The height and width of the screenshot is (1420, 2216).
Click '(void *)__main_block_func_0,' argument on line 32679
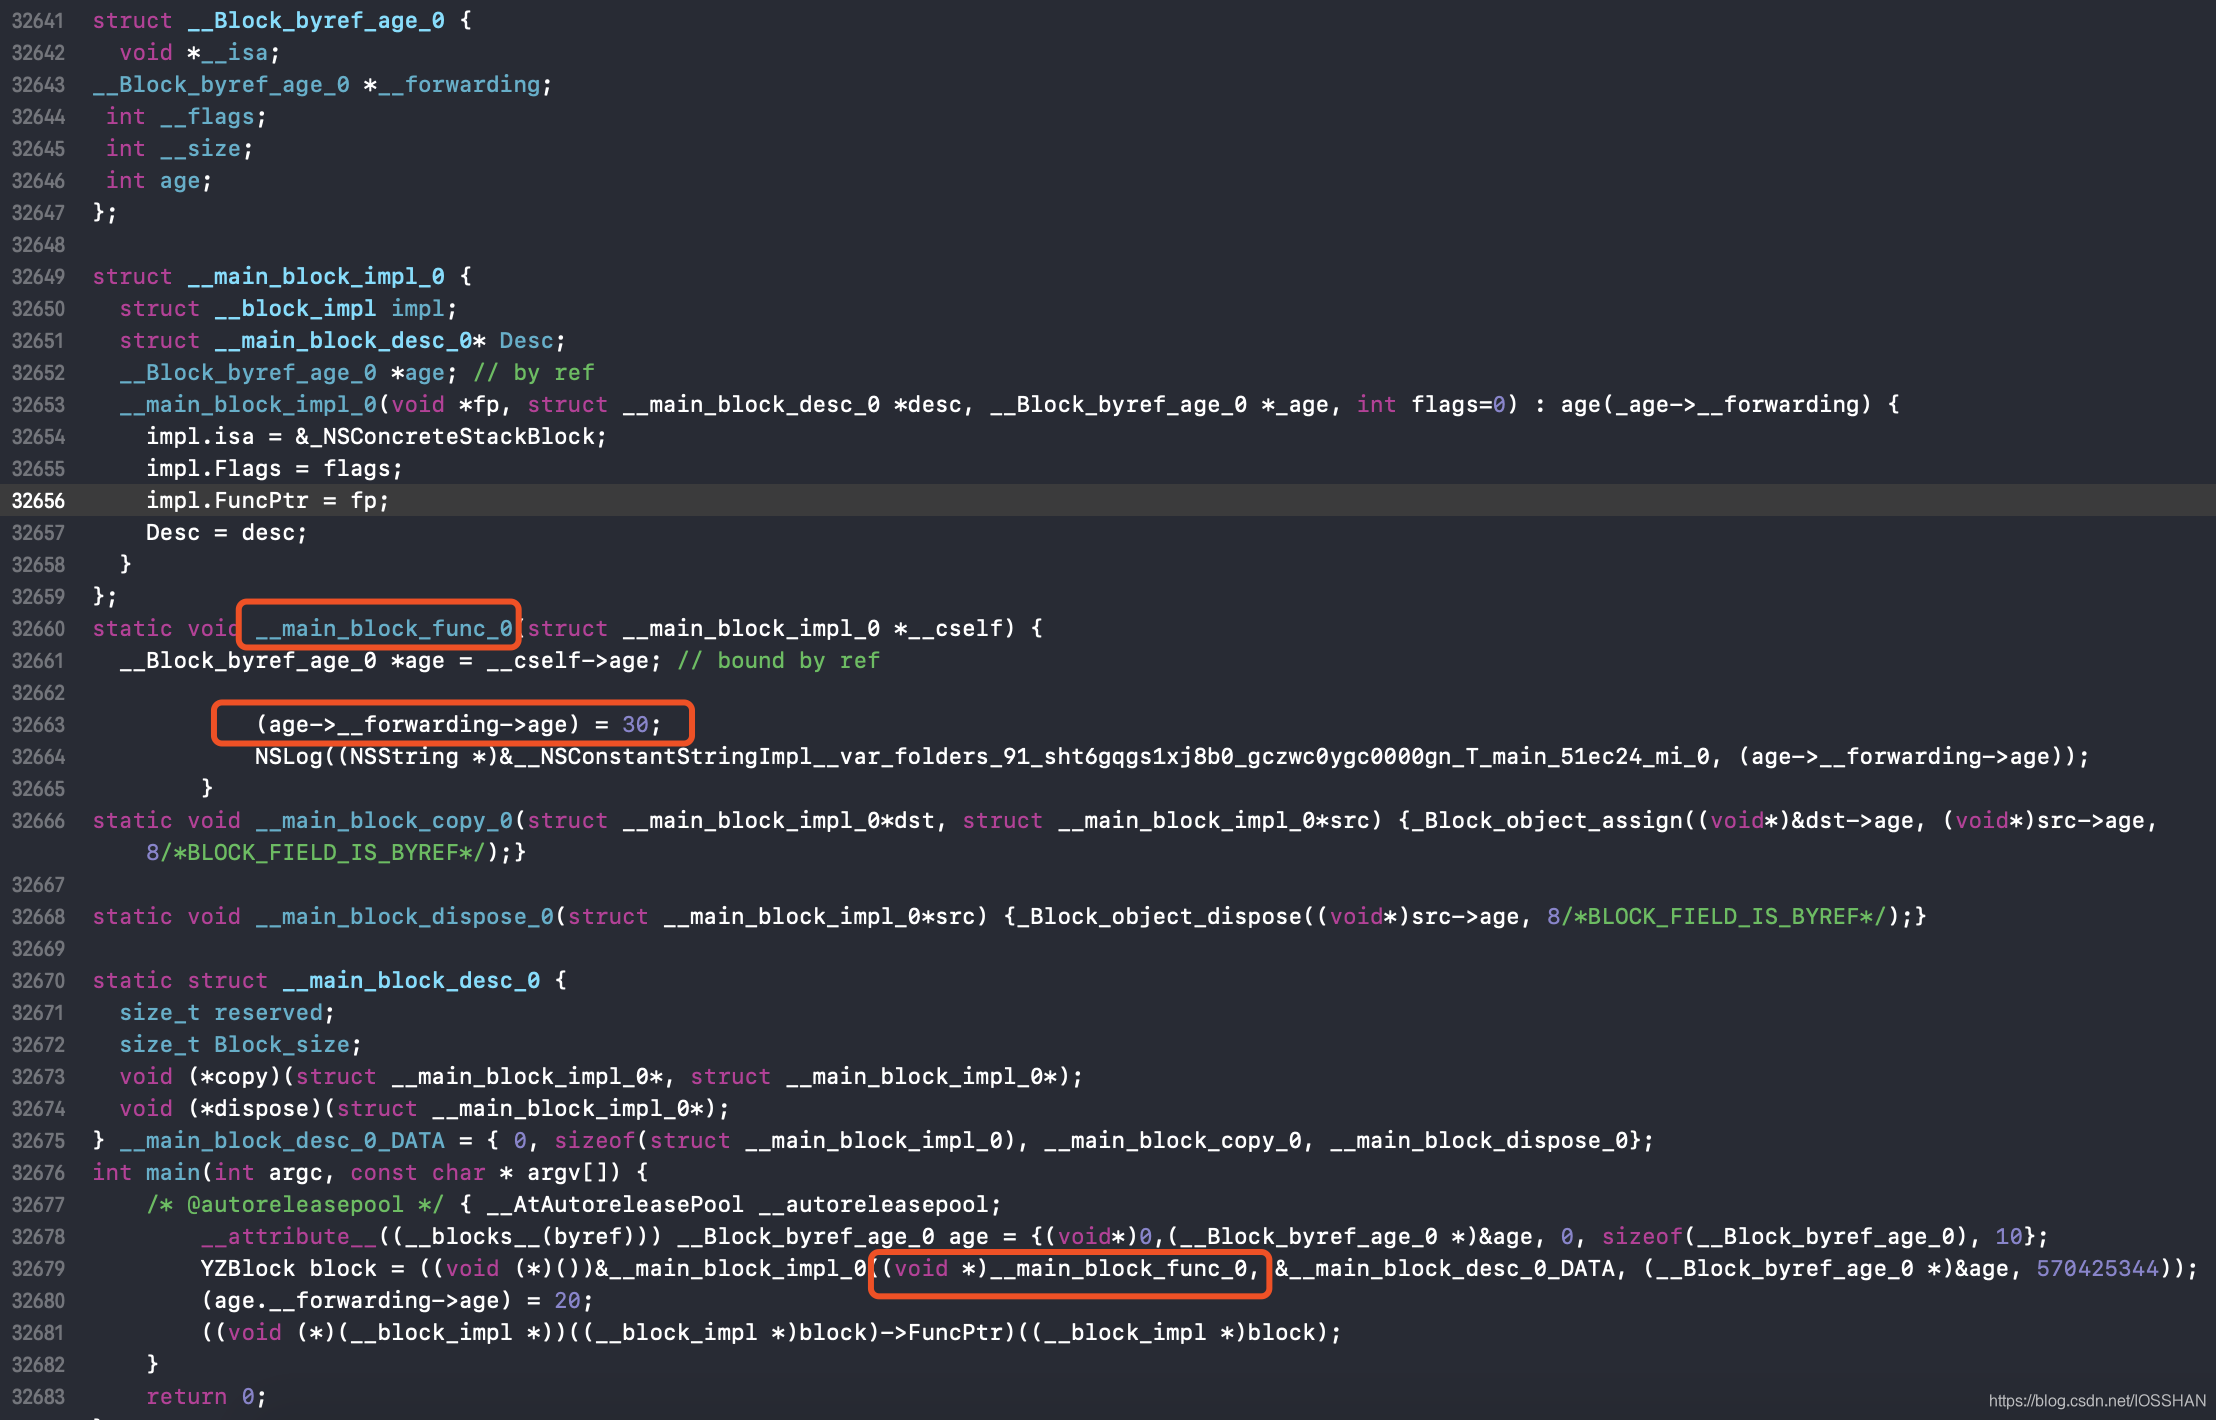(1070, 1269)
